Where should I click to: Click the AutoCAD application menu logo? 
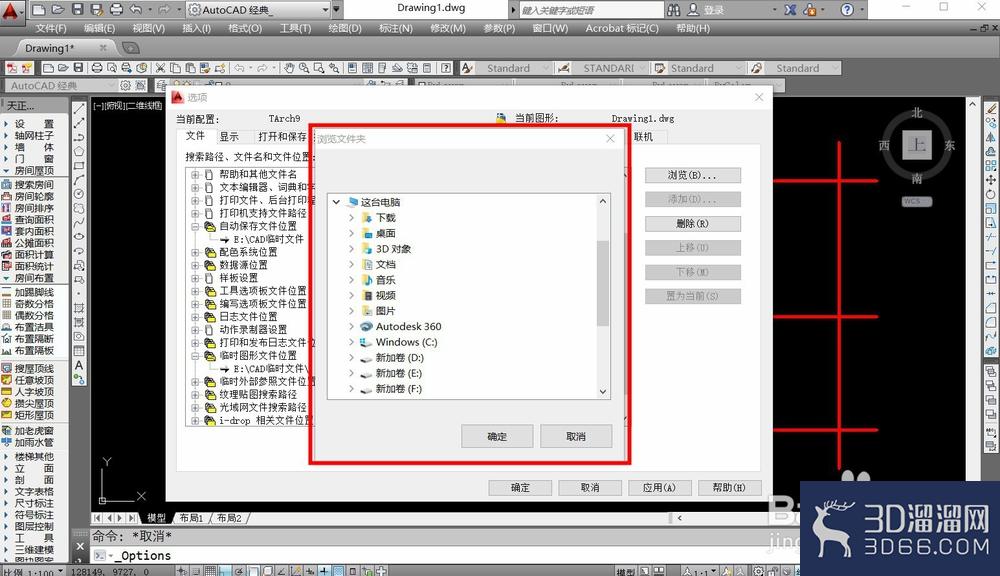(x=11, y=11)
